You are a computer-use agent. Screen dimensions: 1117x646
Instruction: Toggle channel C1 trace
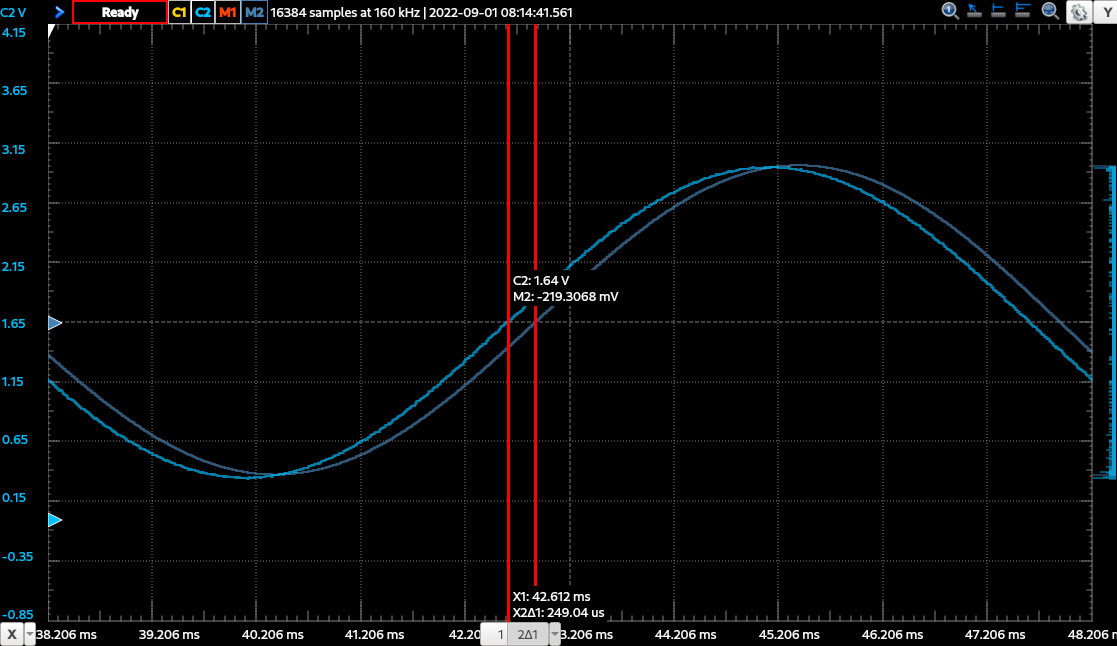tap(179, 12)
